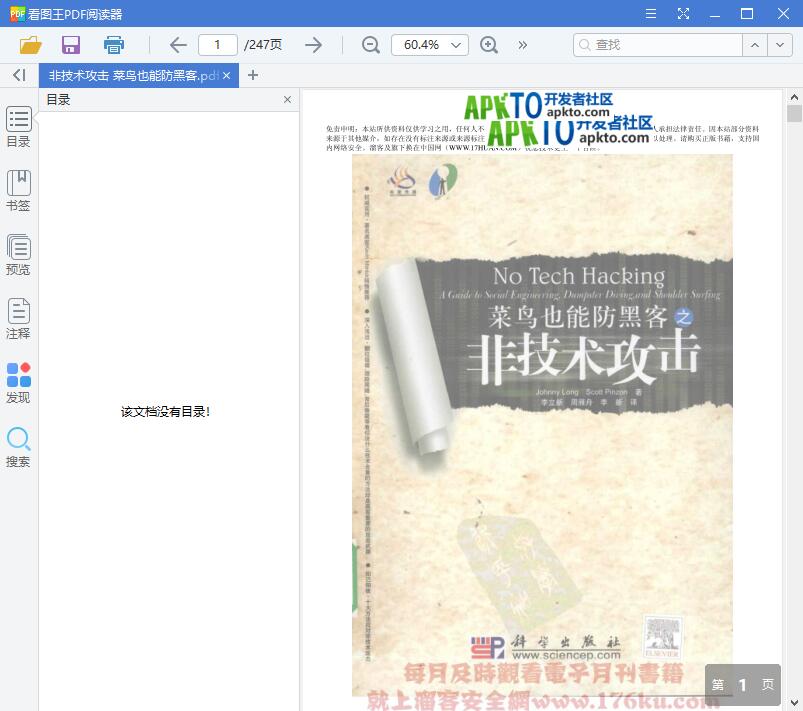Viewport: 803px width, 711px height.
Task: Click the 该文档没有目录! message text
Action: coord(165,412)
